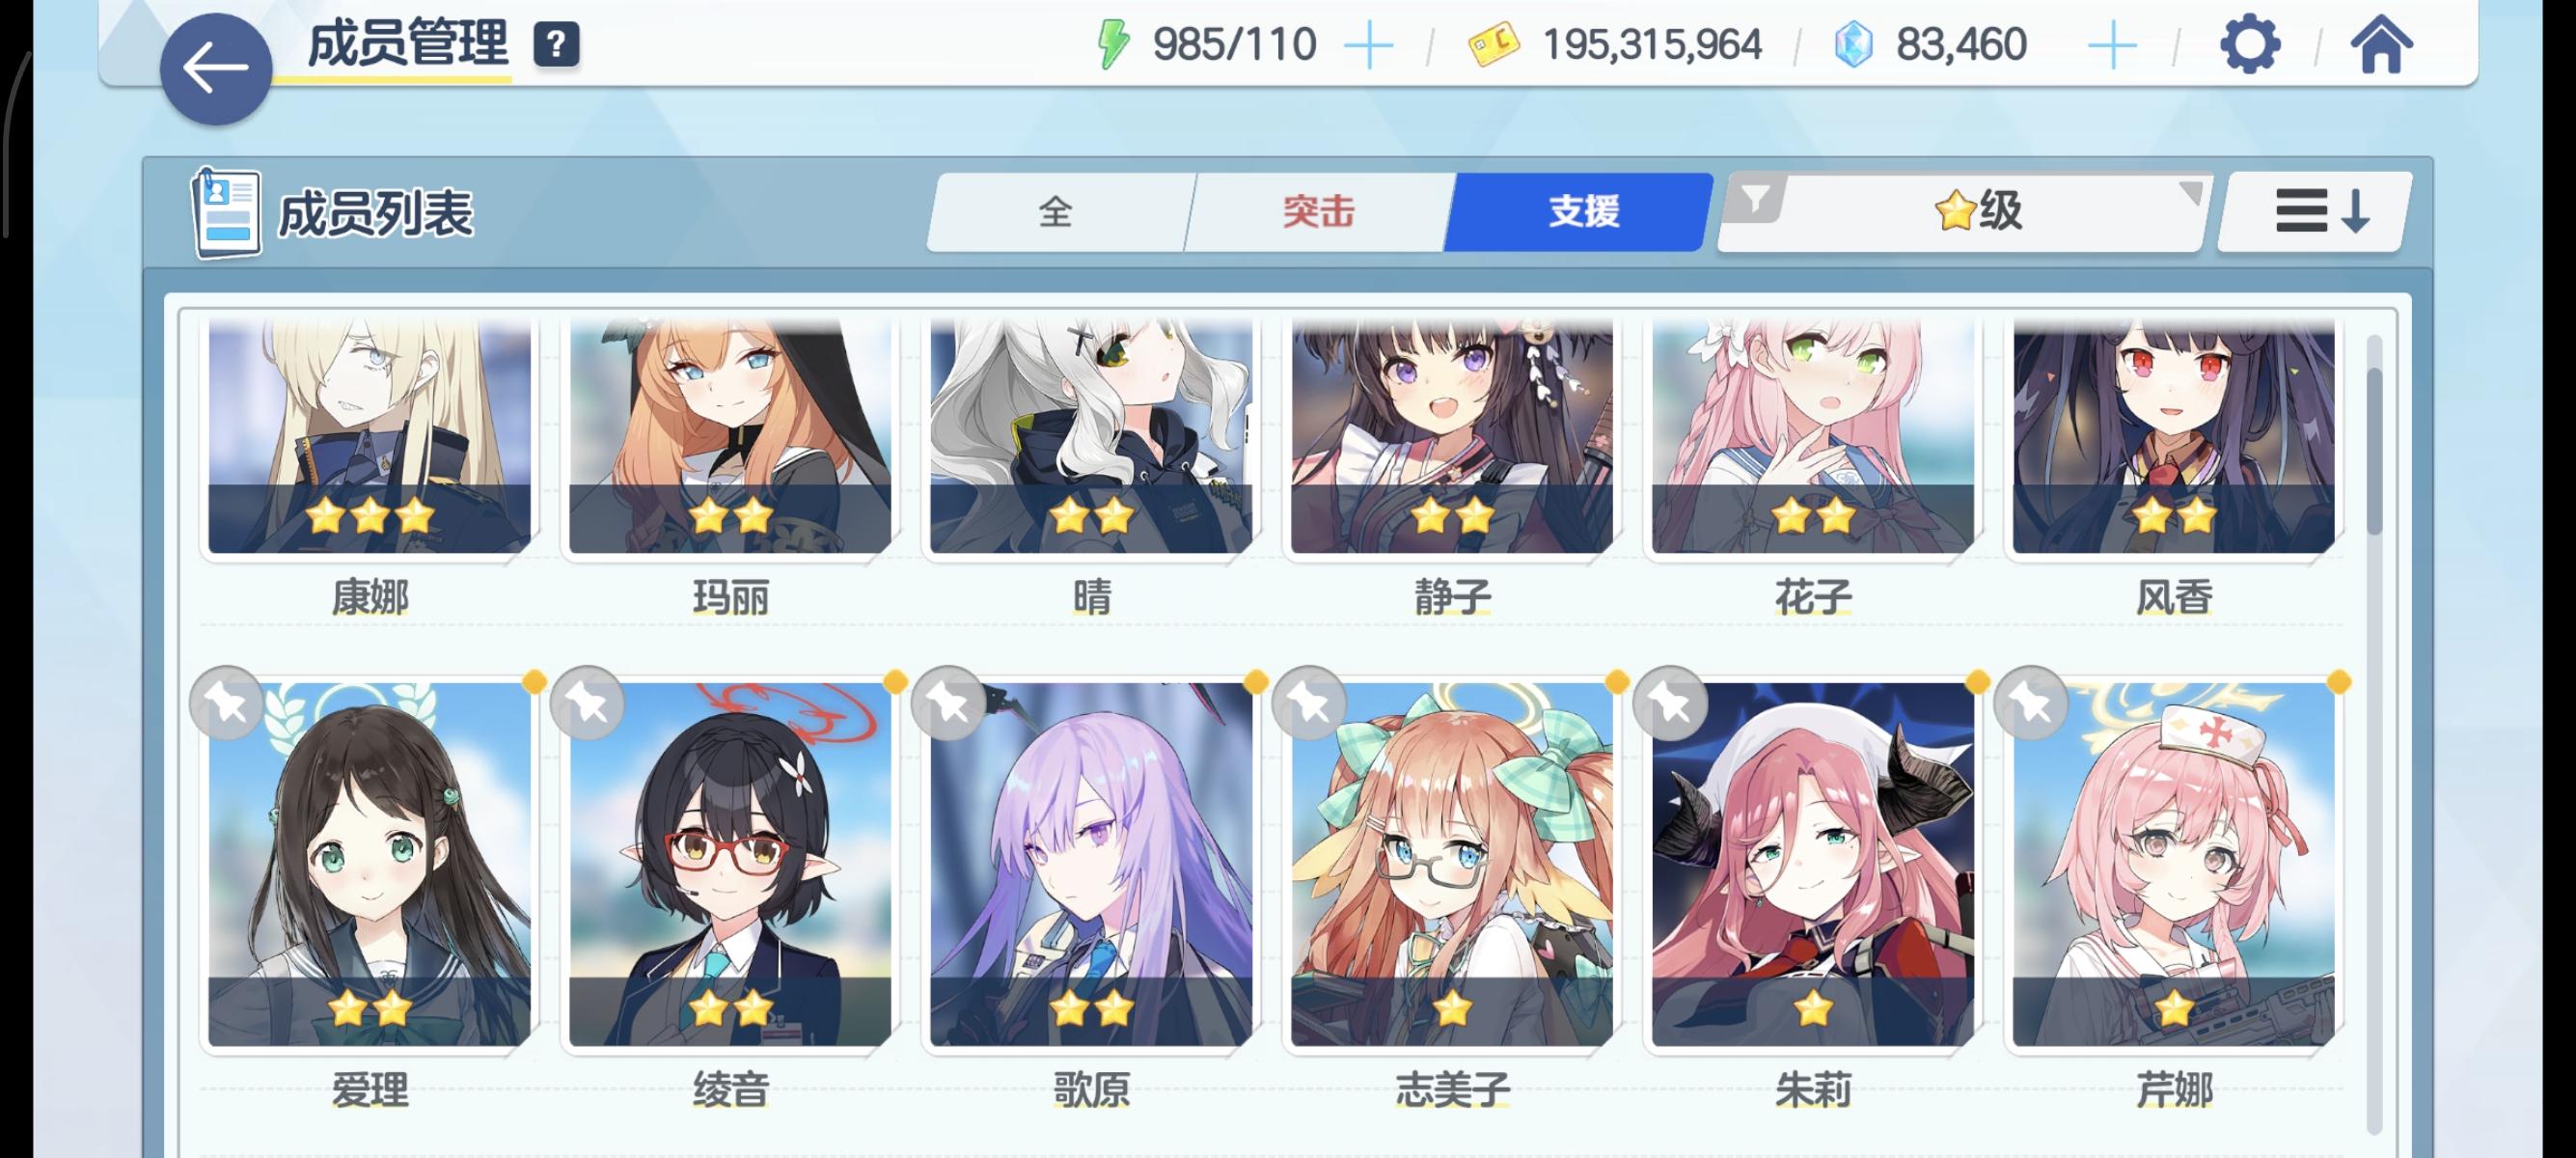Open the help question mark icon
This screenshot has width=2576, height=1158.
point(556,45)
